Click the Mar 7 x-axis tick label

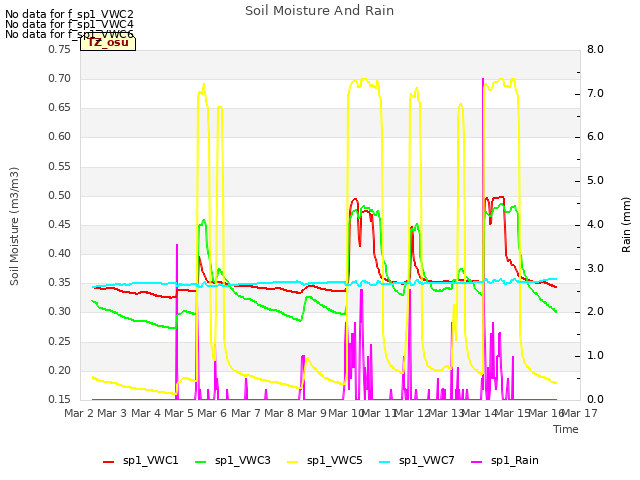tap(246, 413)
